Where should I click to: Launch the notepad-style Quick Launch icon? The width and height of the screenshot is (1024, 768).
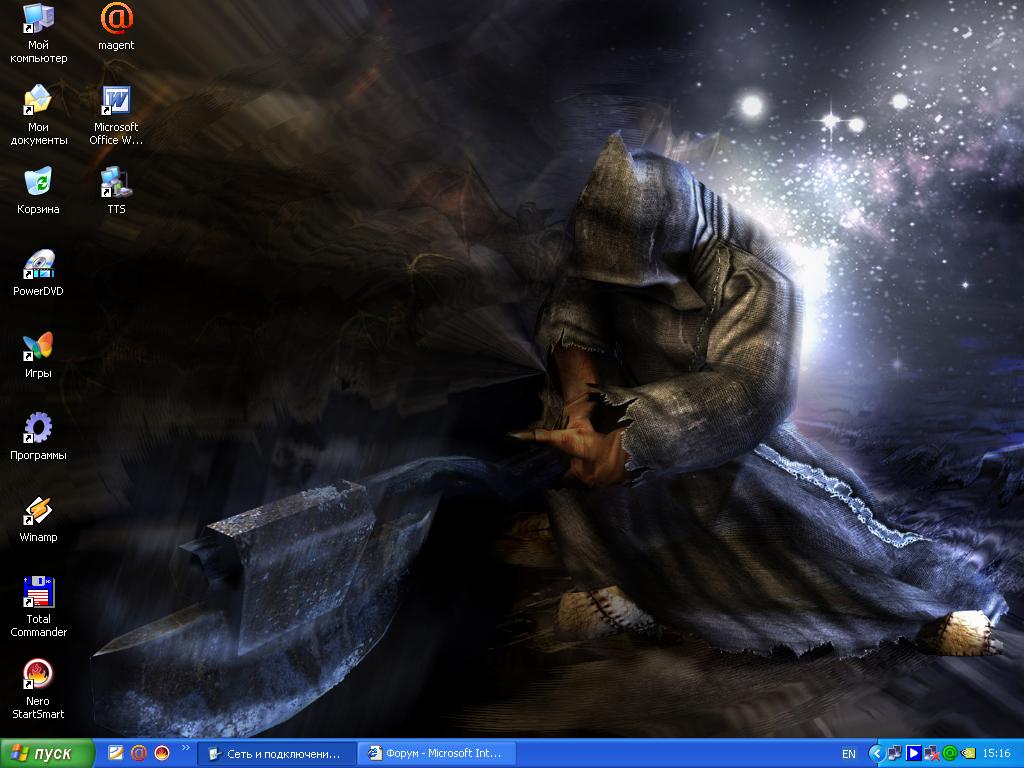[x=116, y=754]
